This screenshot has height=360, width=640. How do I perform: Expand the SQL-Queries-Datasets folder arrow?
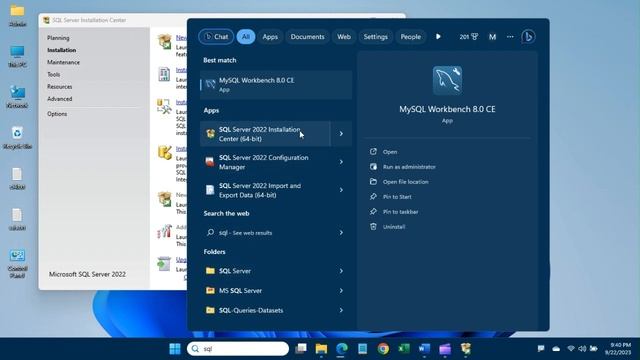341,310
